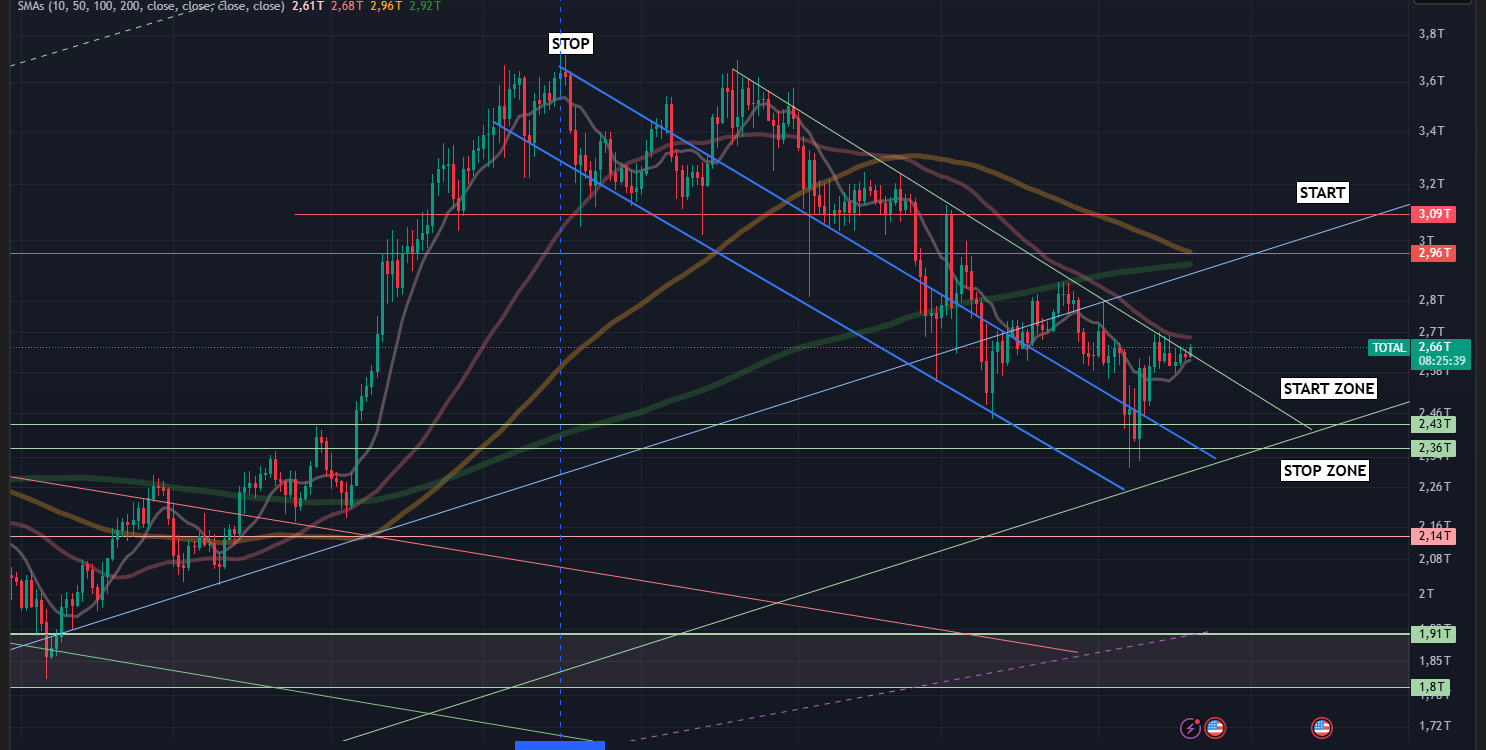
Task: Select the START ZONE text label
Action: [1328, 388]
